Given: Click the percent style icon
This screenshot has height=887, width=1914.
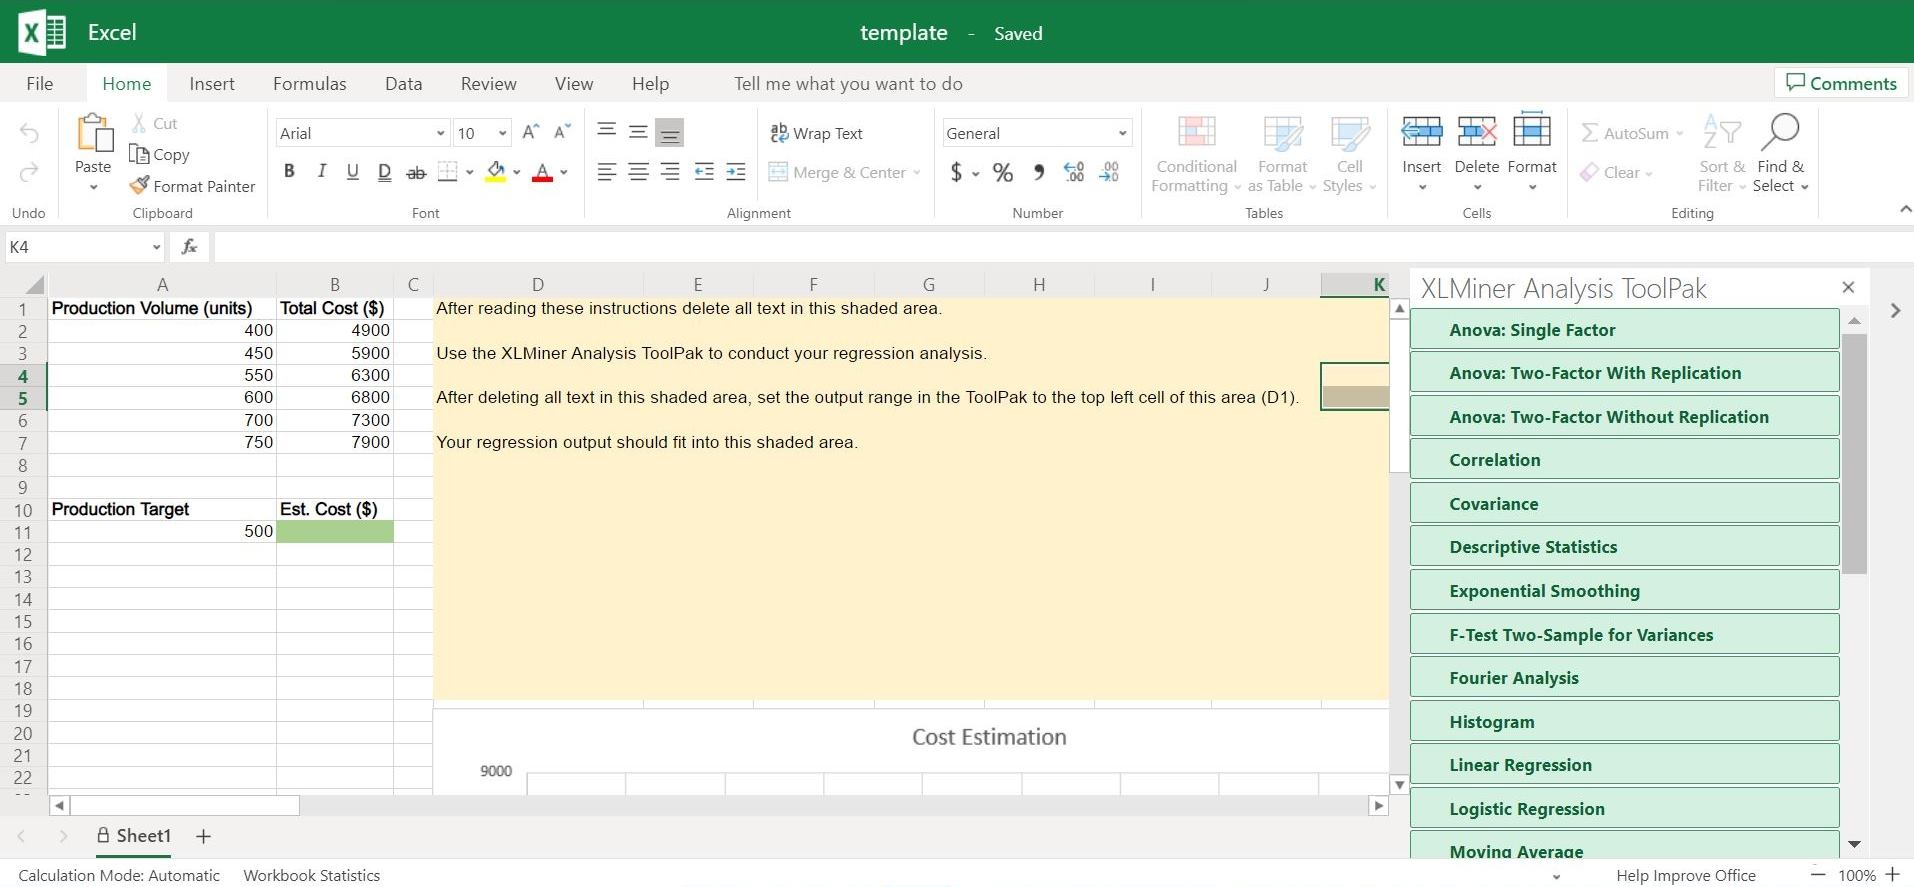Looking at the screenshot, I should (1002, 173).
